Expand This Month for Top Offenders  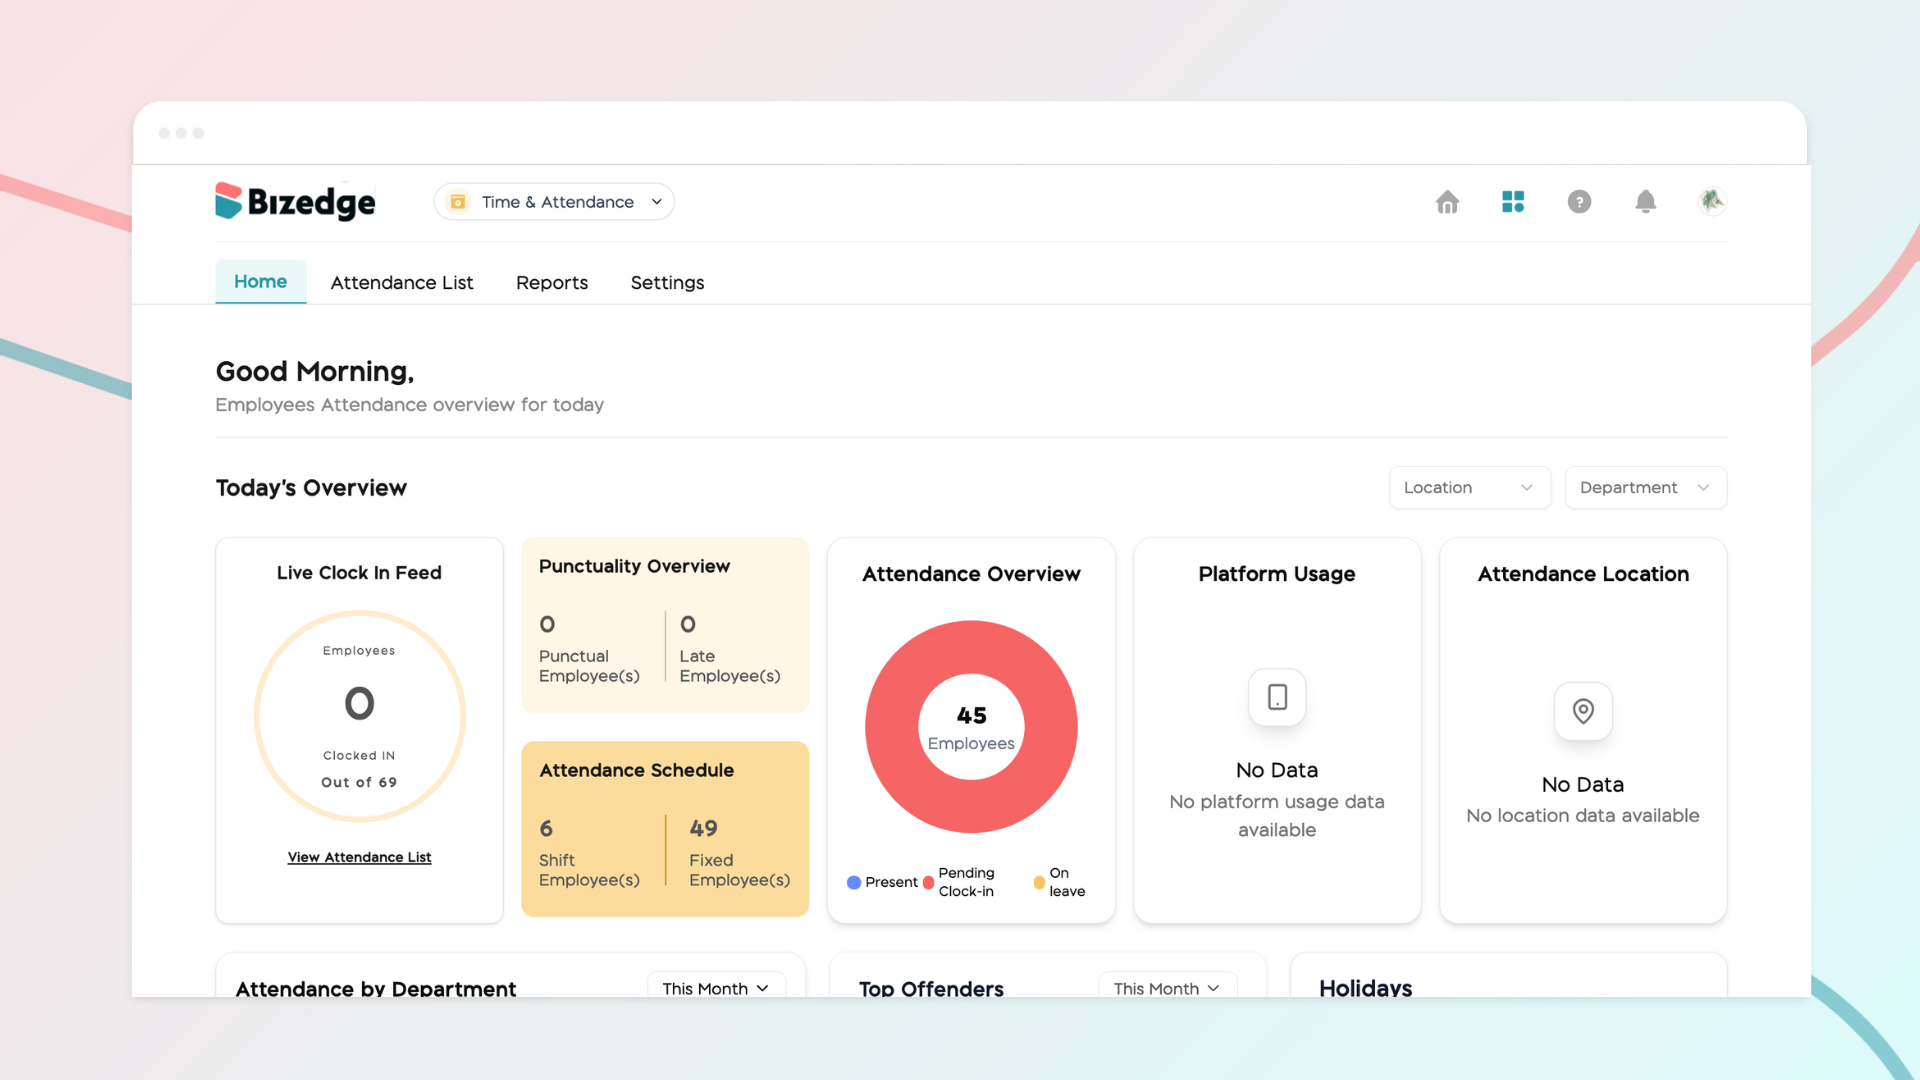[1168, 986]
